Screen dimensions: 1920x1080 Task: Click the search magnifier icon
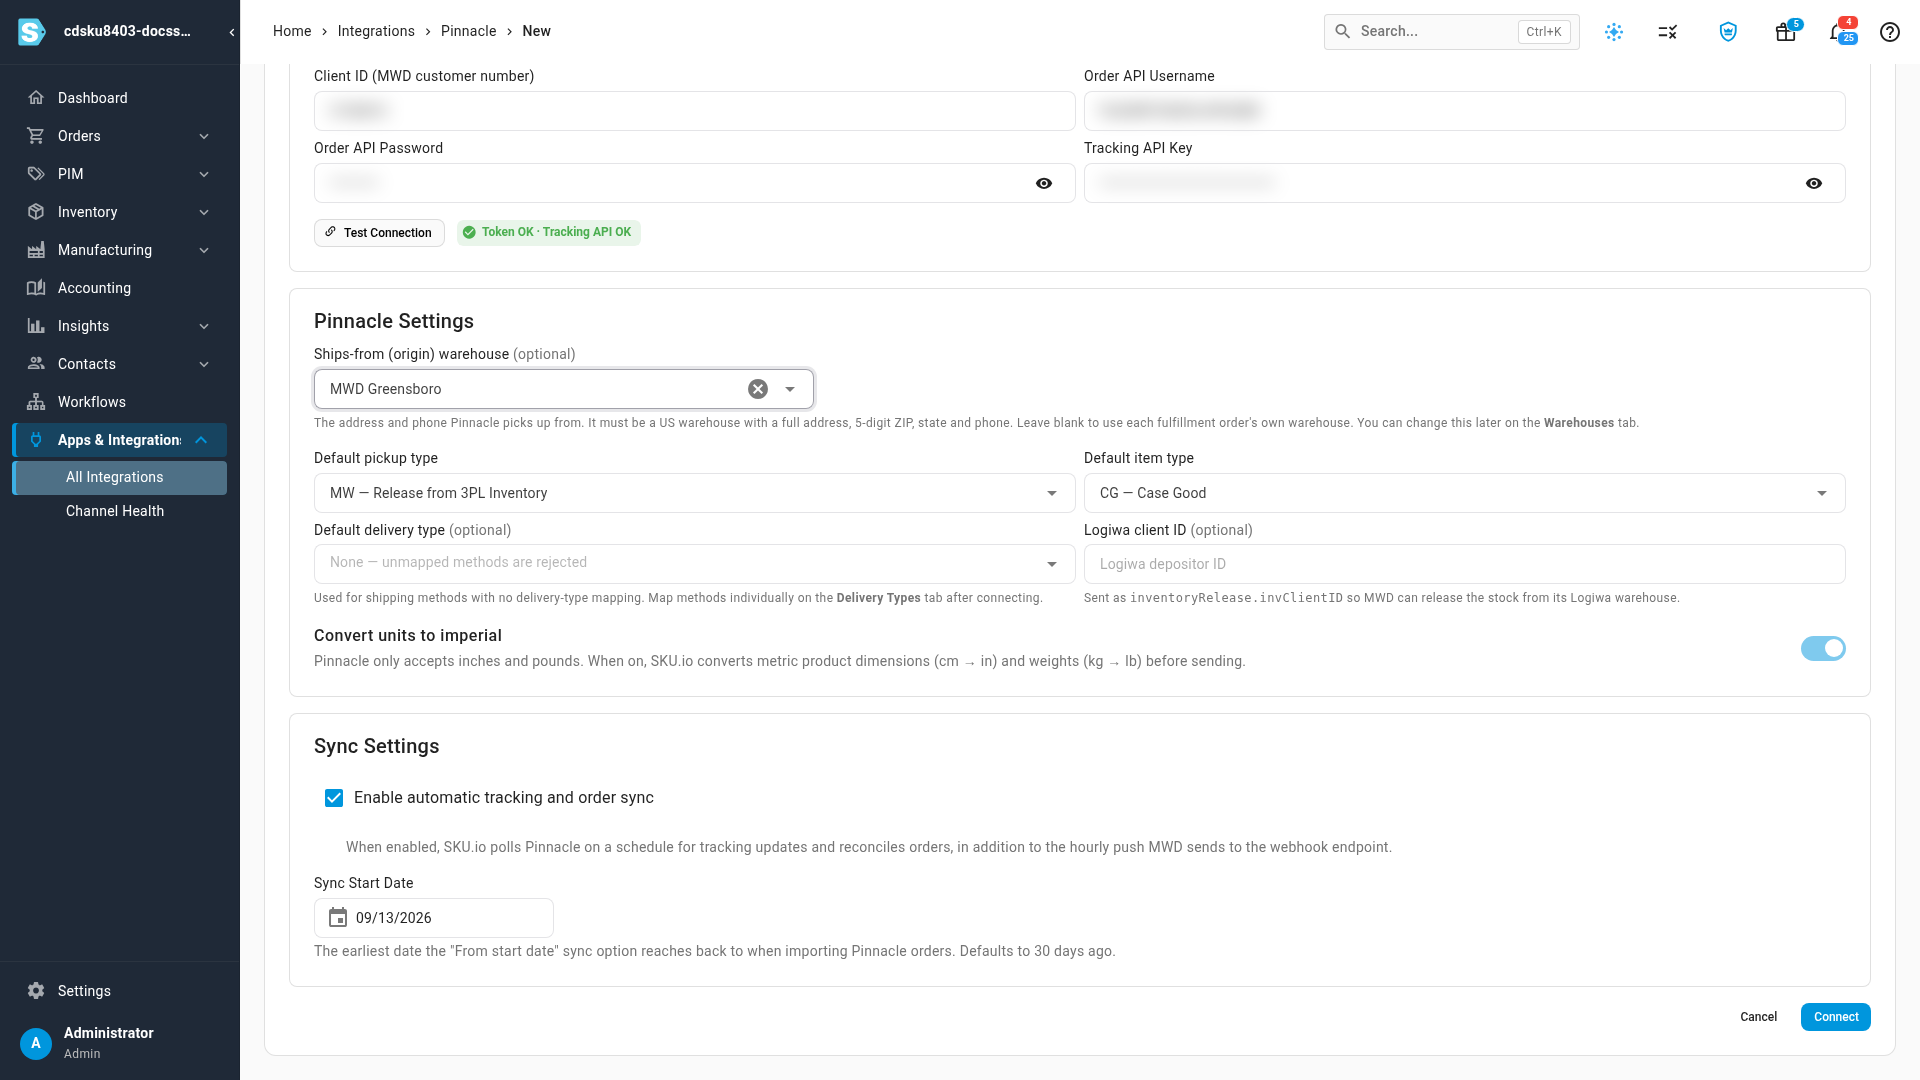1343,32
